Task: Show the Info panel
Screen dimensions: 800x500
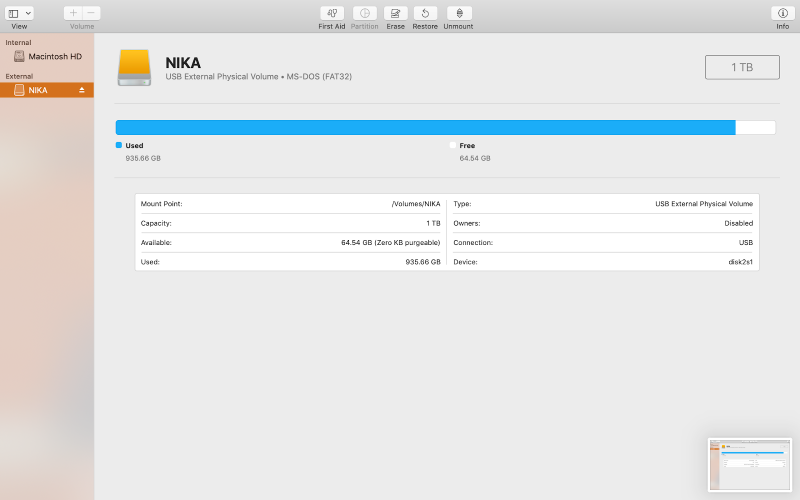Action: (x=783, y=13)
